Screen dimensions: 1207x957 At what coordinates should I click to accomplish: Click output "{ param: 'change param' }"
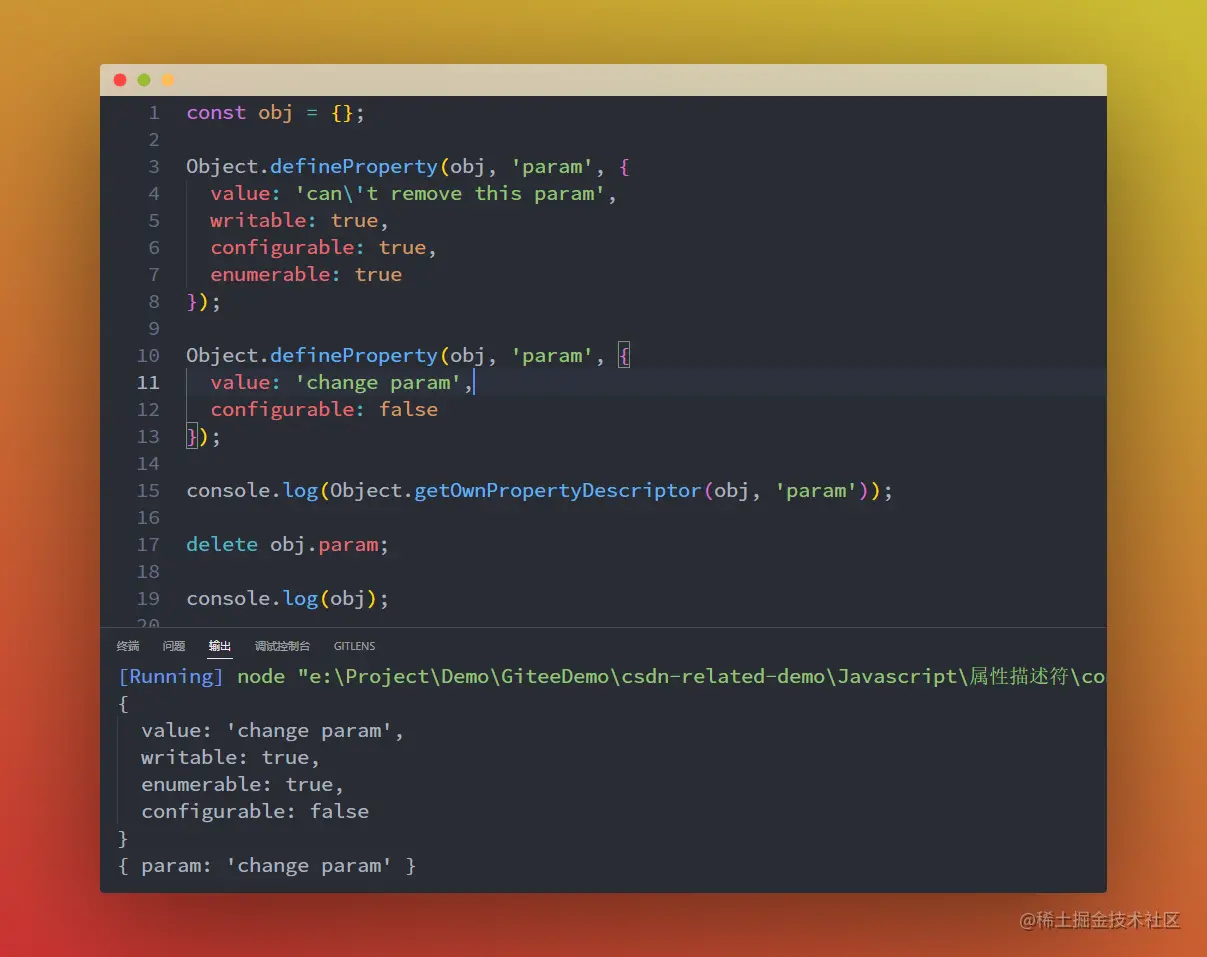267,866
